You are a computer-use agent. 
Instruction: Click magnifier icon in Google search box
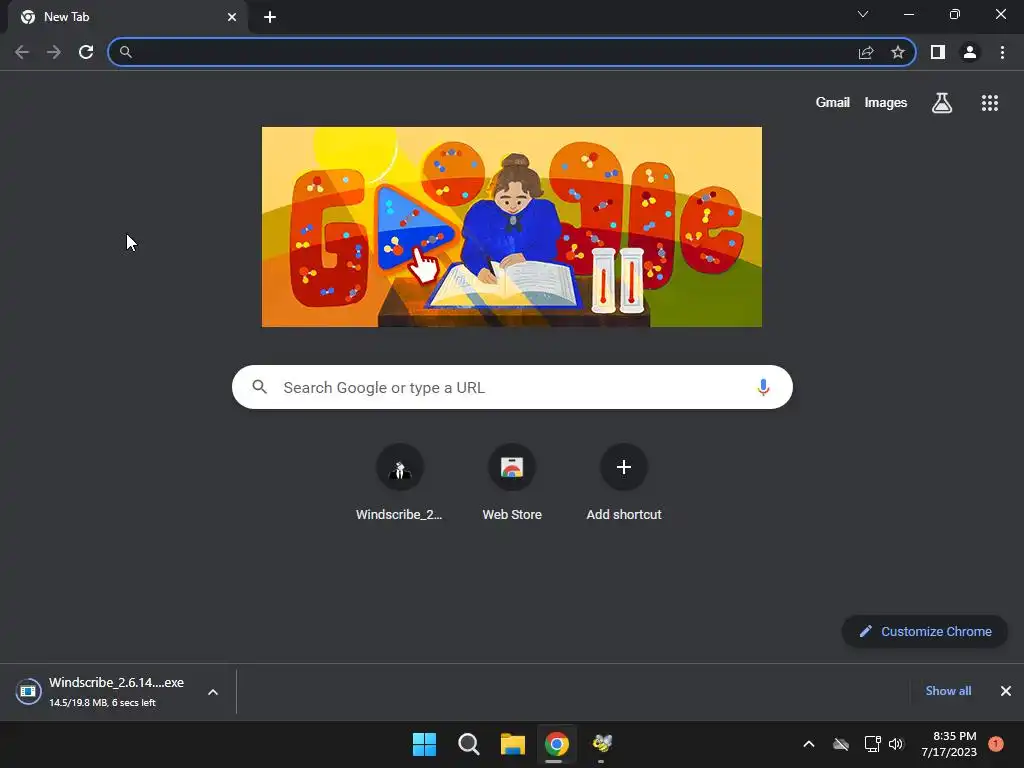(259, 387)
